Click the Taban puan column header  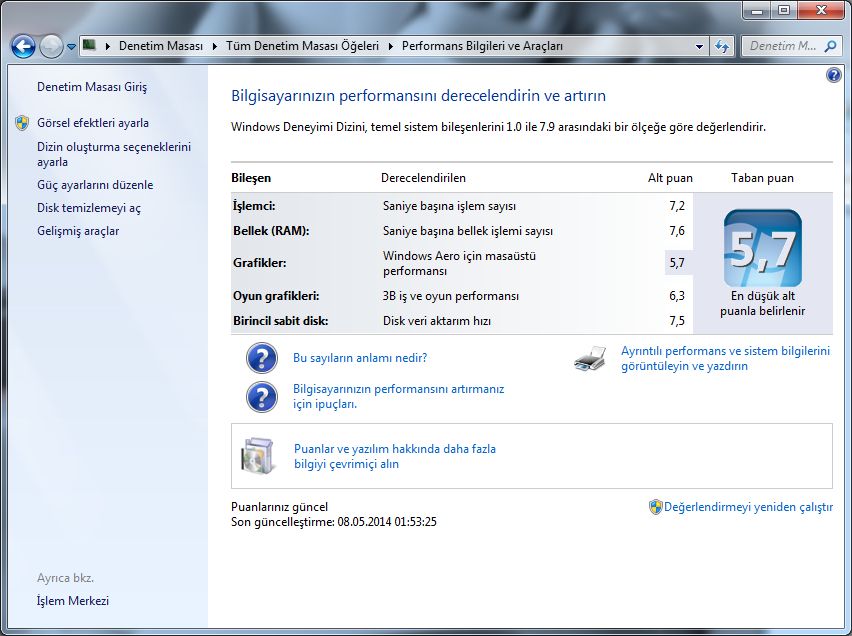(762, 178)
